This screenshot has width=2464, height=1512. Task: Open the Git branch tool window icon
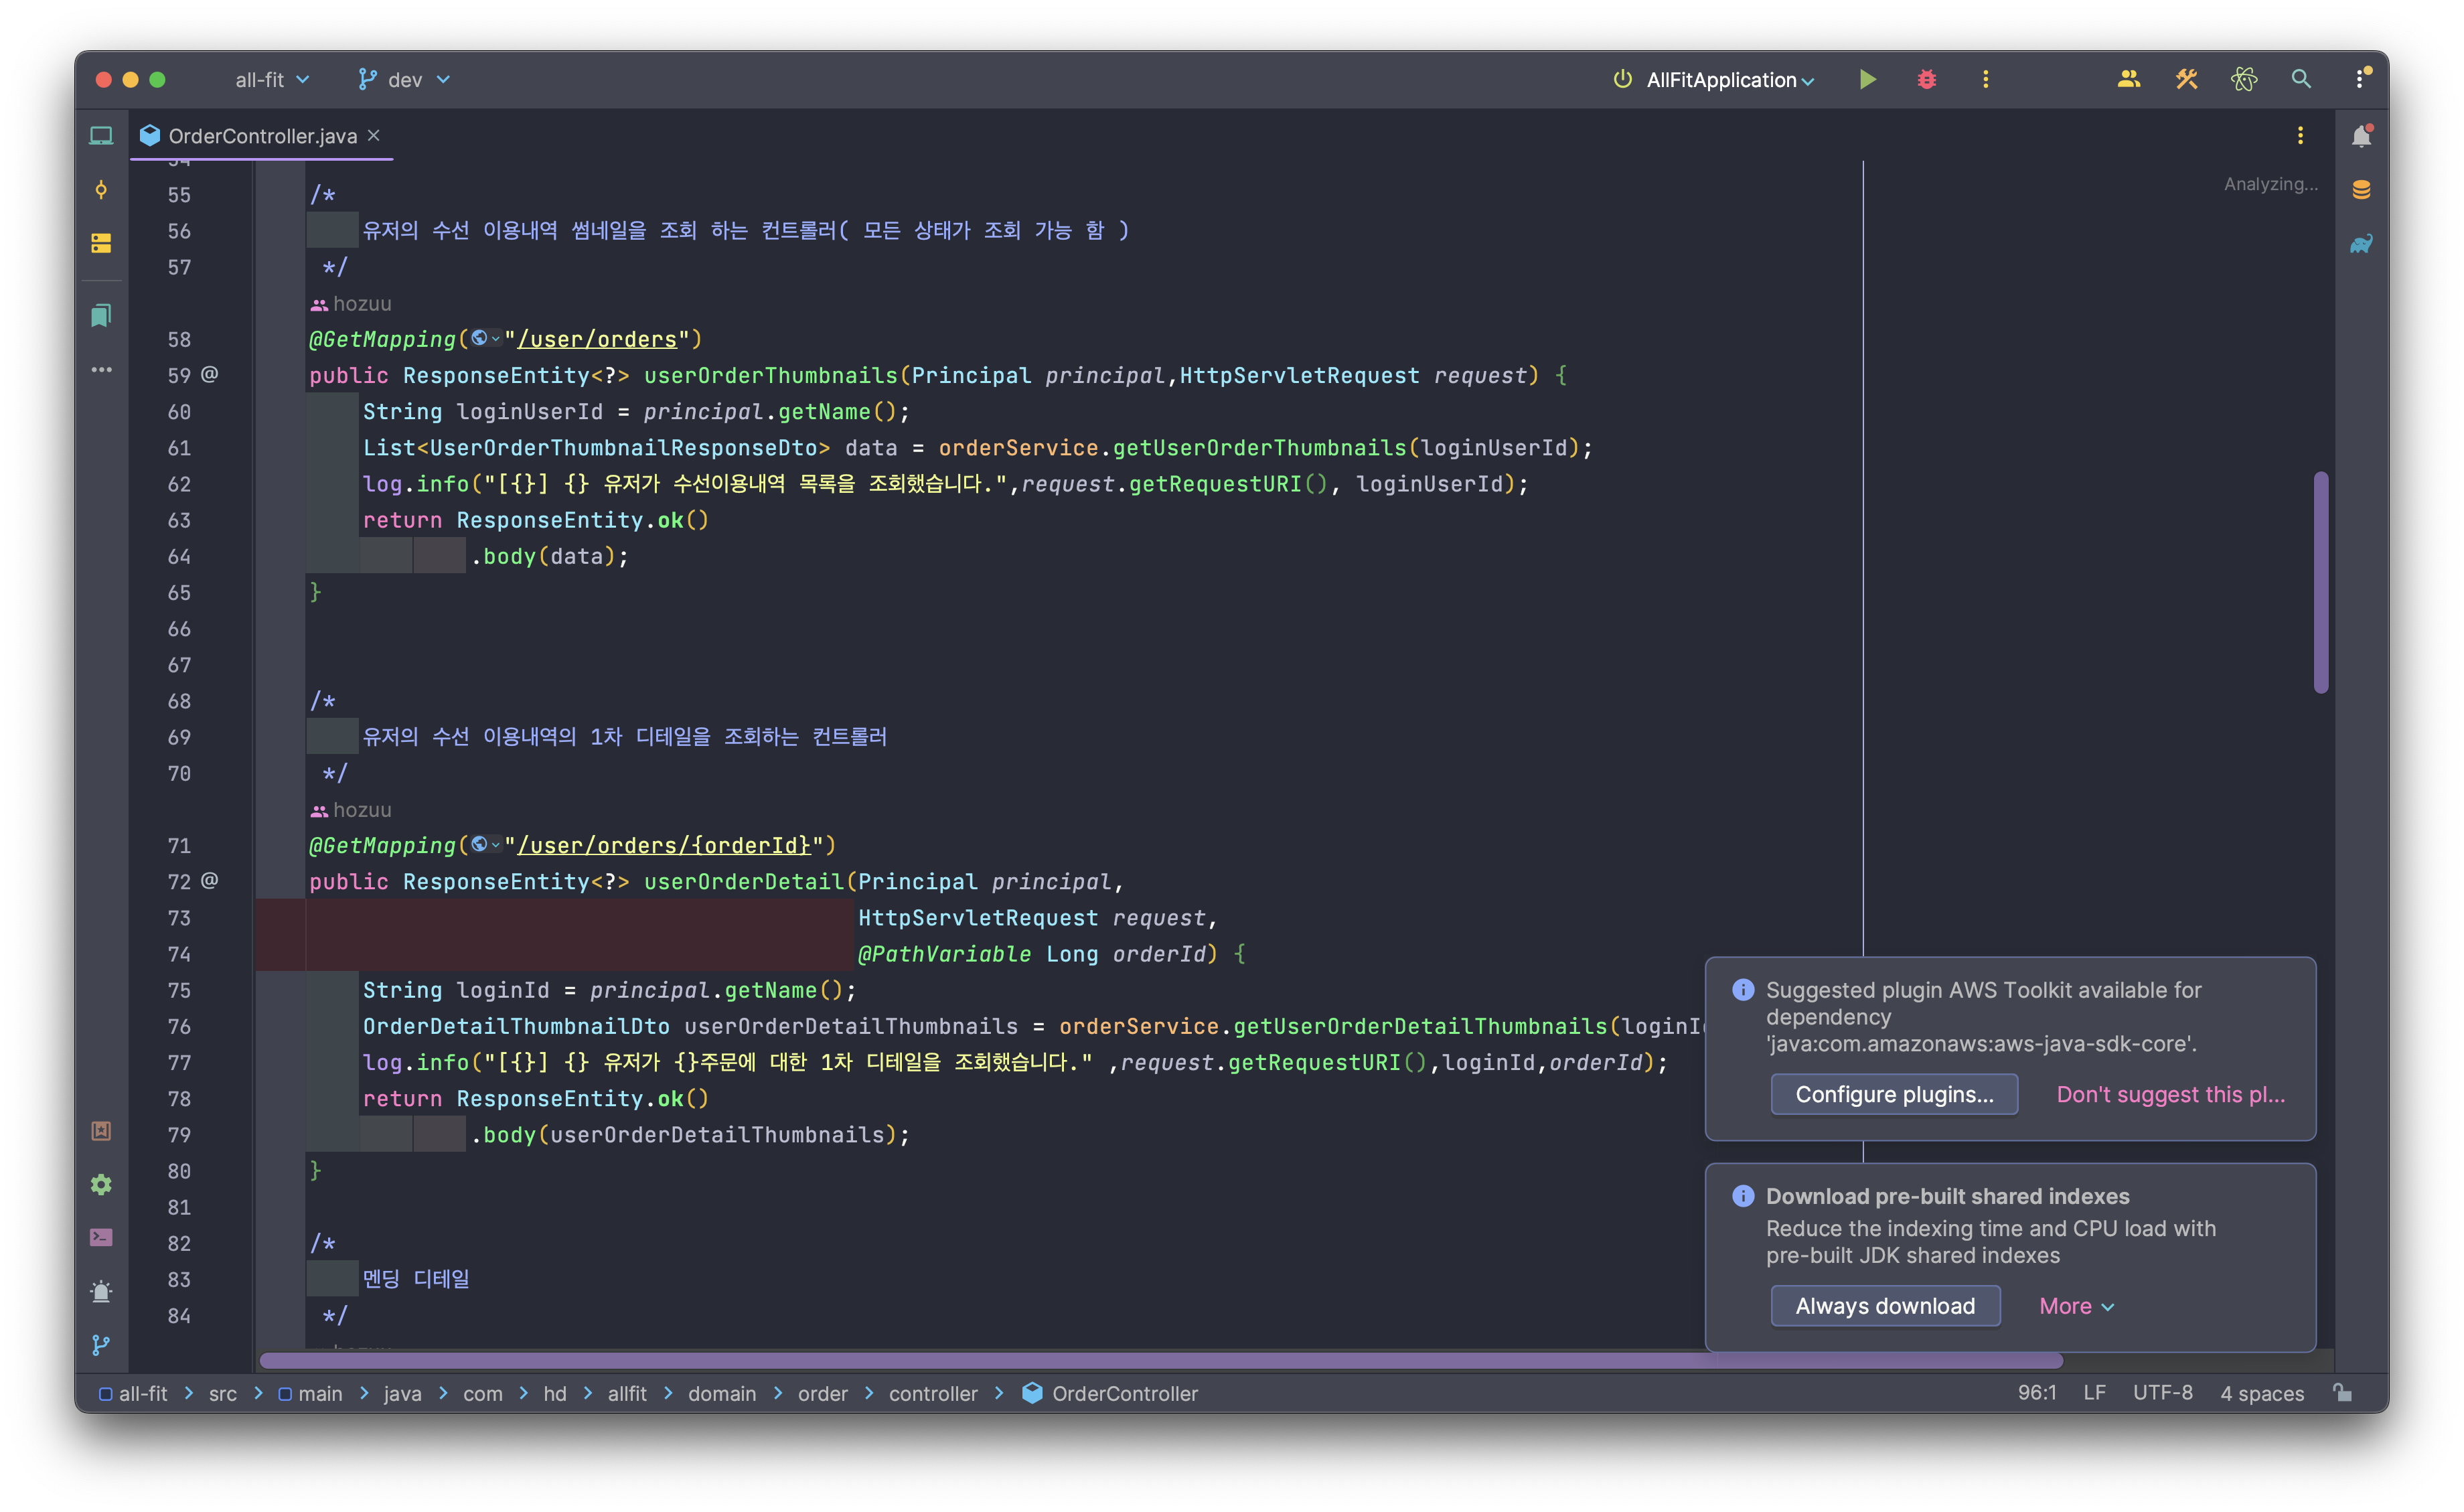coord(101,1345)
